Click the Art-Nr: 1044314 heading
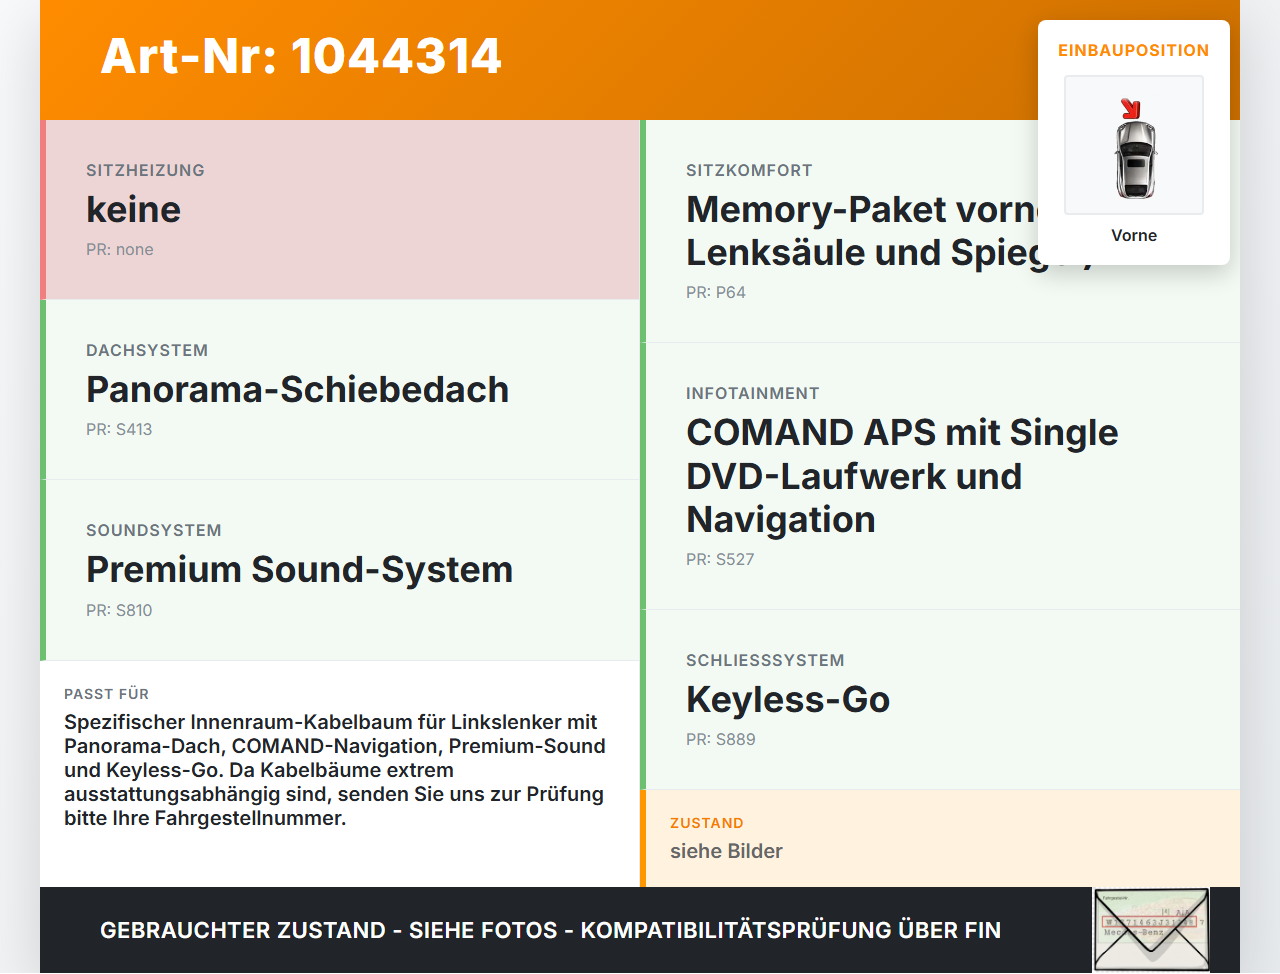 pyautogui.click(x=301, y=56)
